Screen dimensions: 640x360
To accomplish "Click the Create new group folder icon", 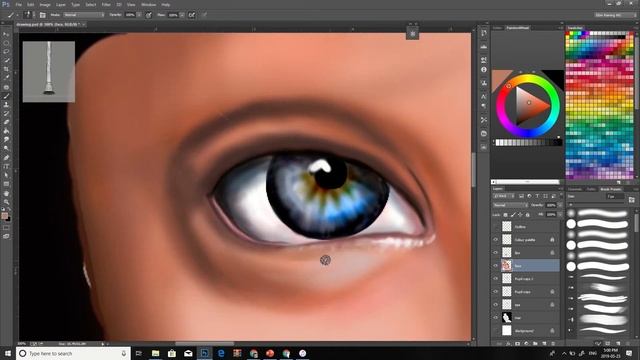I will 535,344.
